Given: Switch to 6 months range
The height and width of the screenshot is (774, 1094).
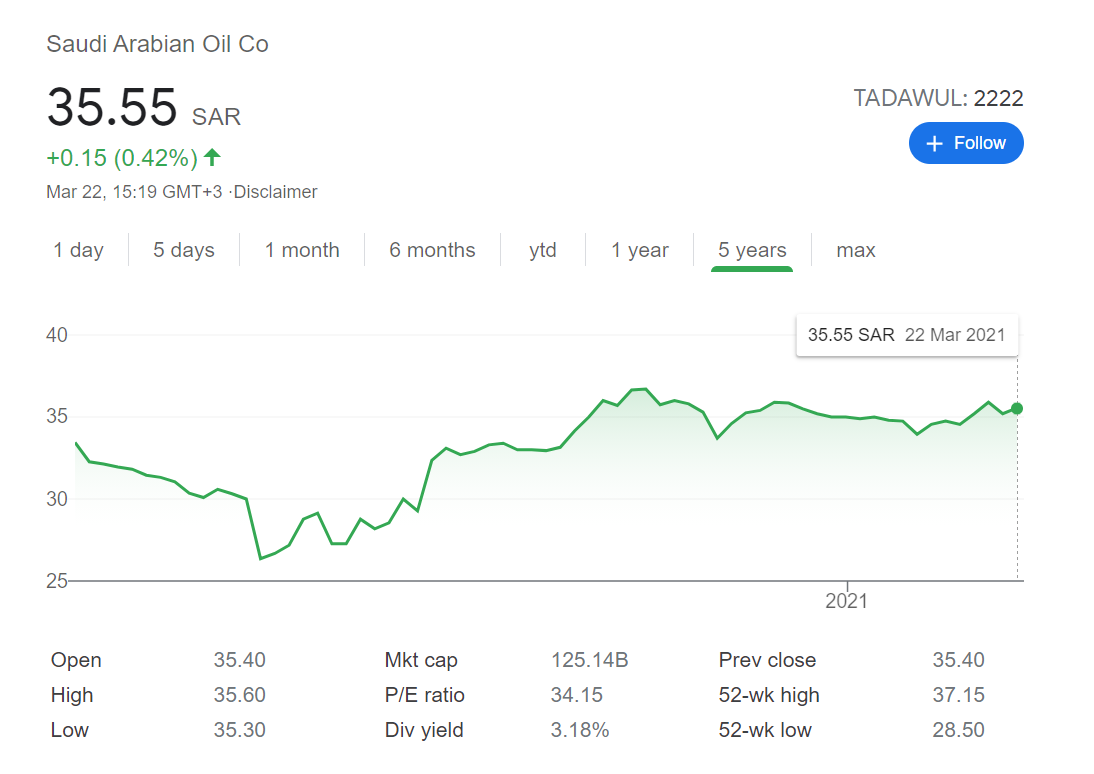Looking at the screenshot, I should 432,250.
